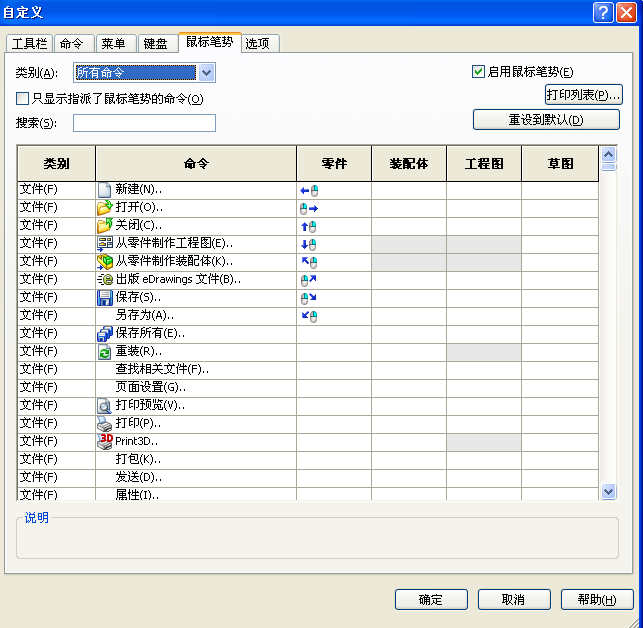
Task: Toggle 启用鼠标笔势 checkbox
Action: coord(478,72)
